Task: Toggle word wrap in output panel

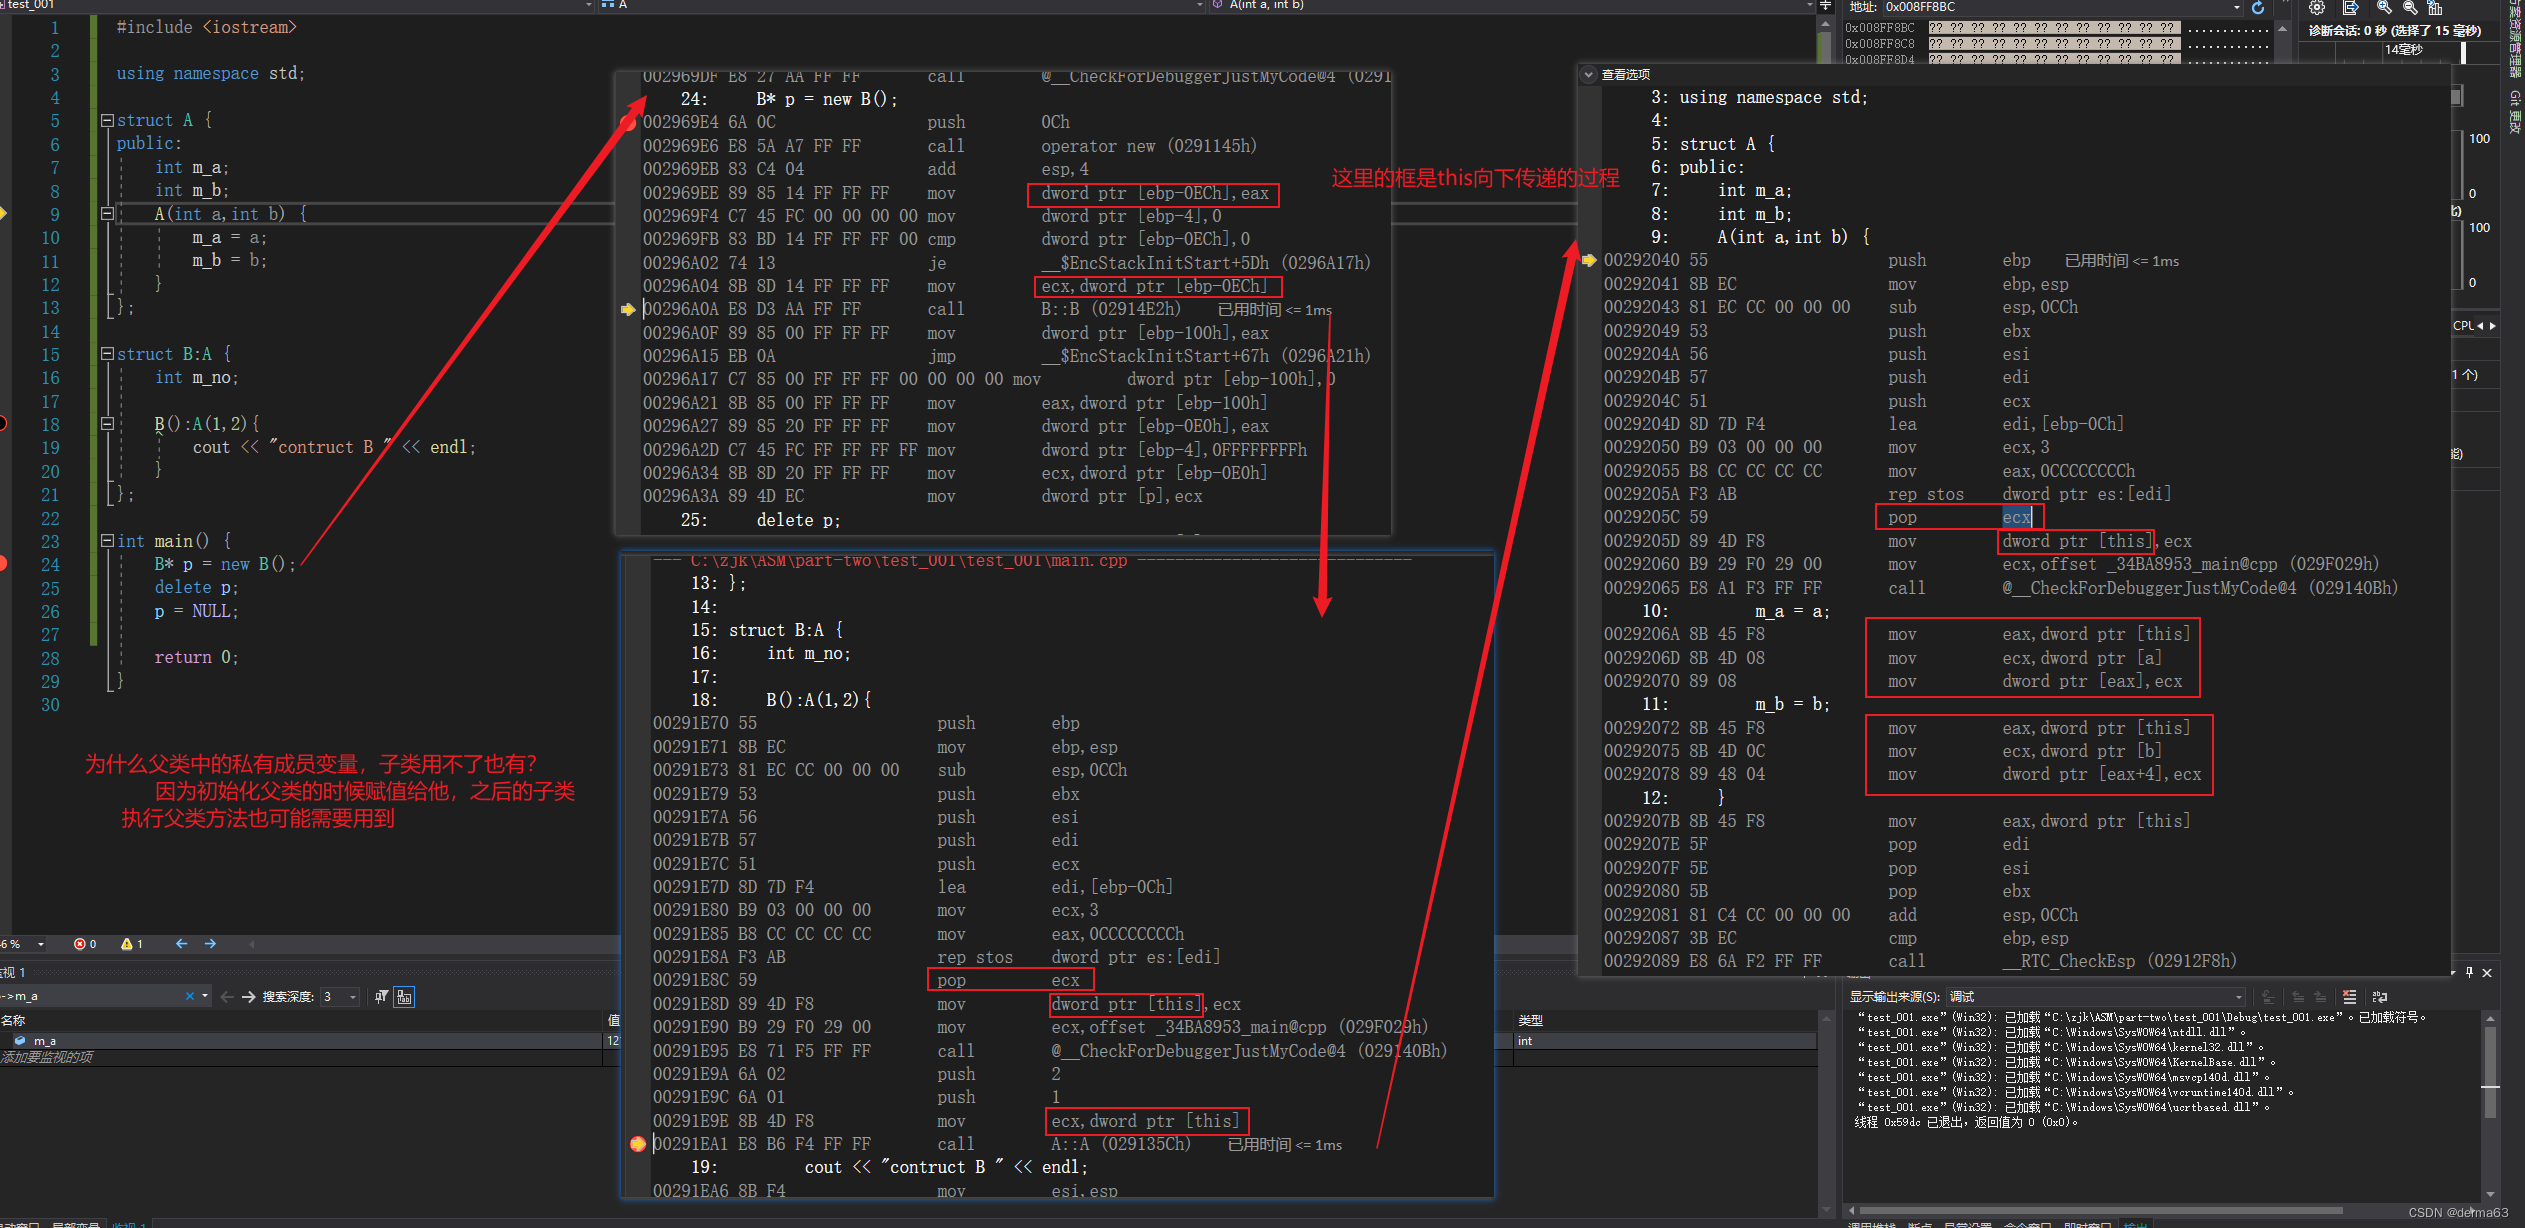Action: (x=2379, y=997)
